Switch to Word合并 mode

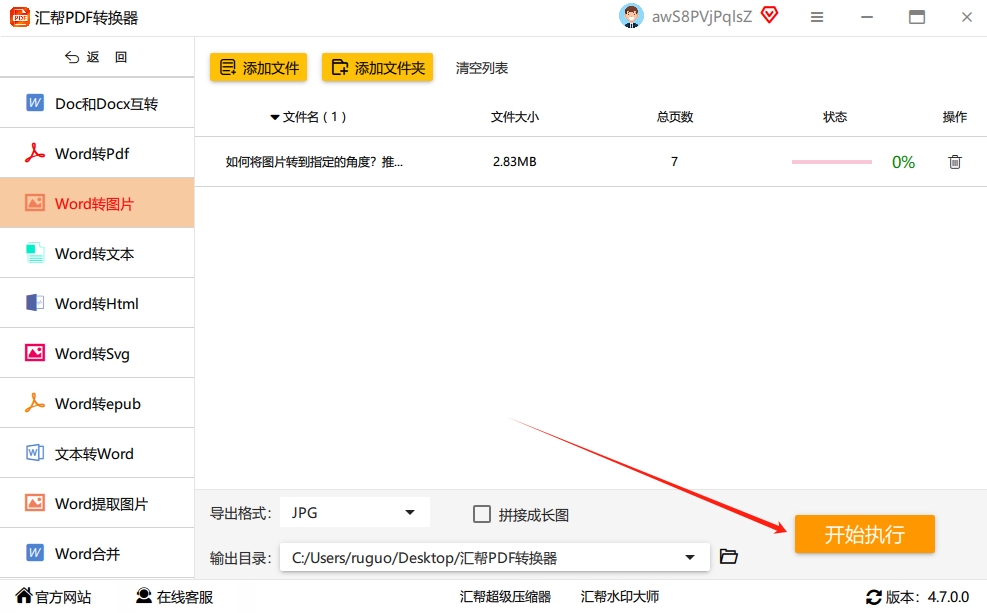point(97,553)
